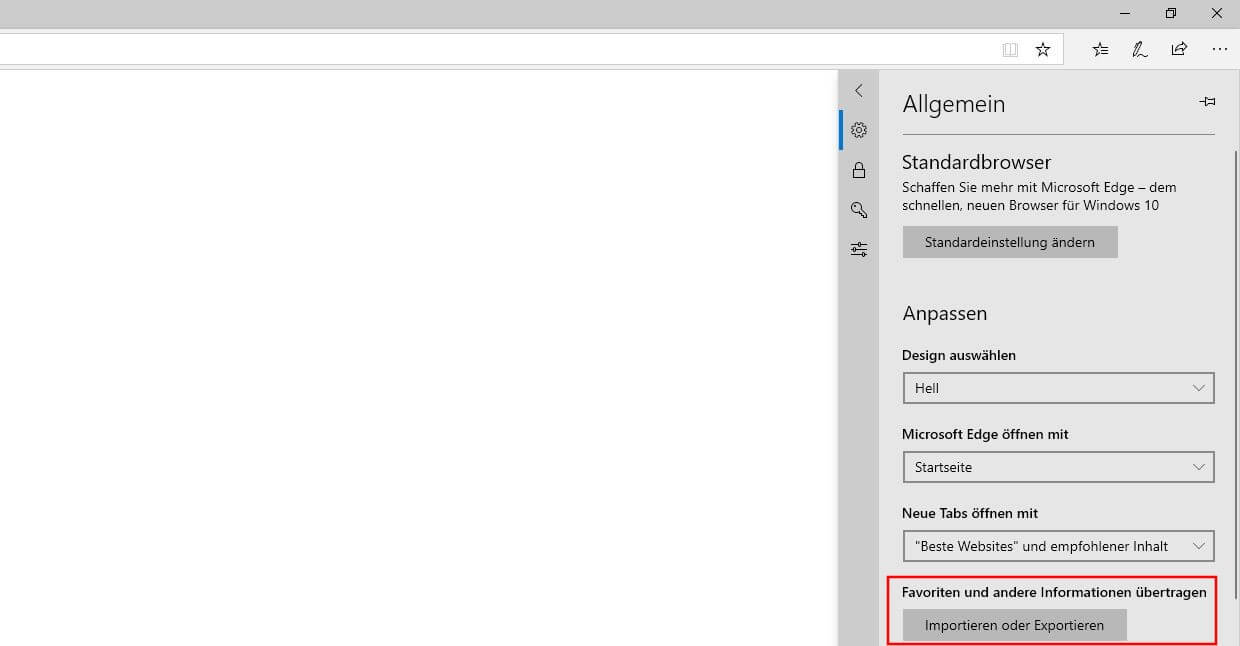
Task: Click Importieren oder Exportieren button
Action: pyautogui.click(x=1014, y=625)
